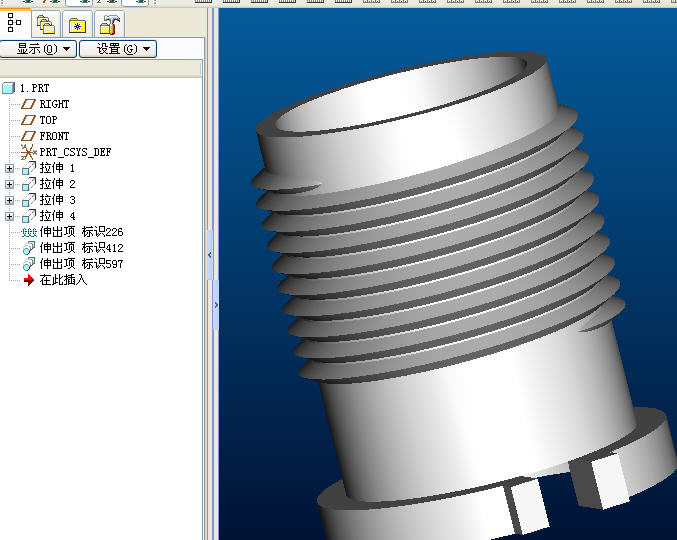The width and height of the screenshot is (677, 540).
Task: Select the 拉伸 2 extrude feature
Action: [x=57, y=184]
